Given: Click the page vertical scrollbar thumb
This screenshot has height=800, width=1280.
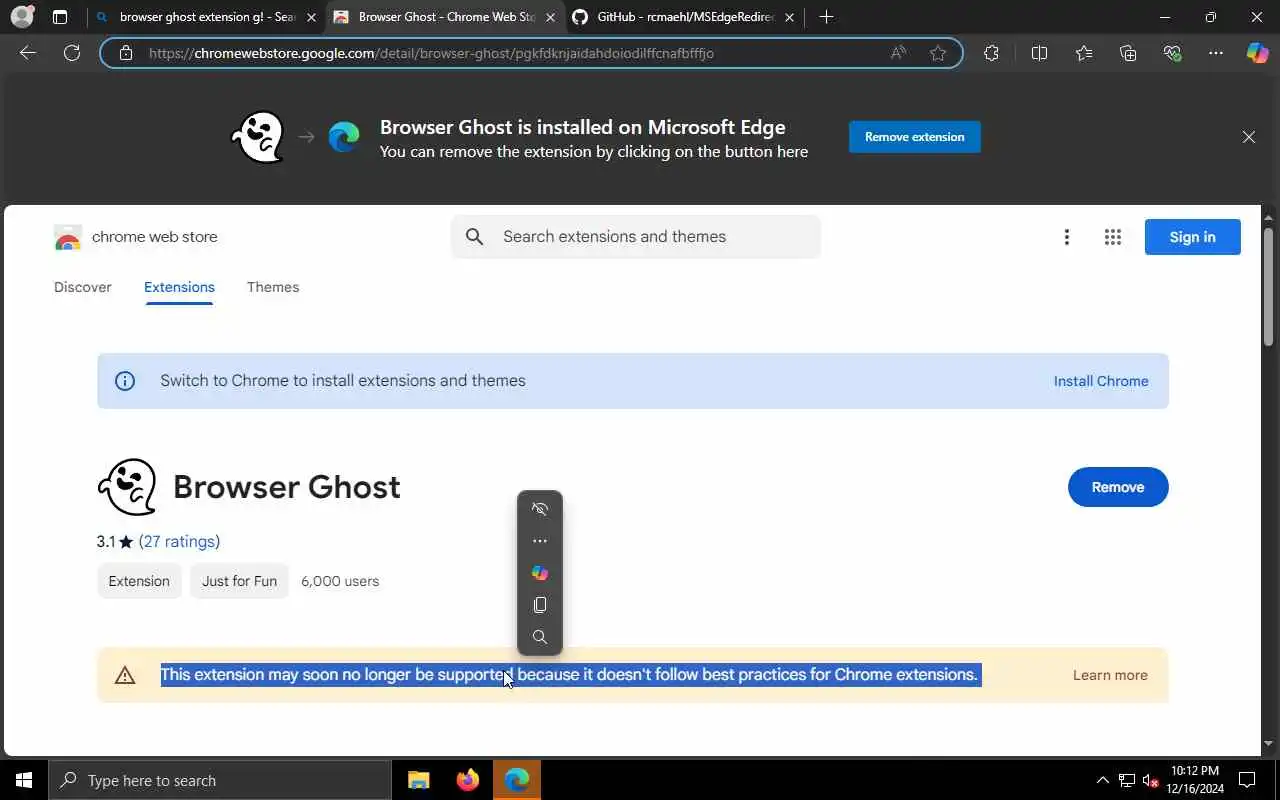Looking at the screenshot, I should point(1269,287).
